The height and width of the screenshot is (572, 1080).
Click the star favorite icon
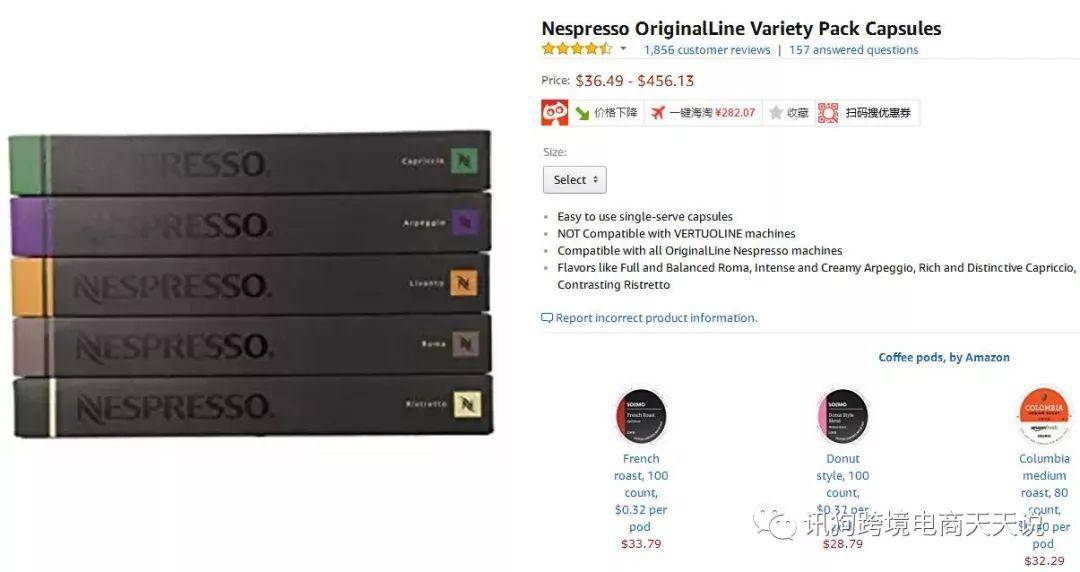(x=776, y=112)
